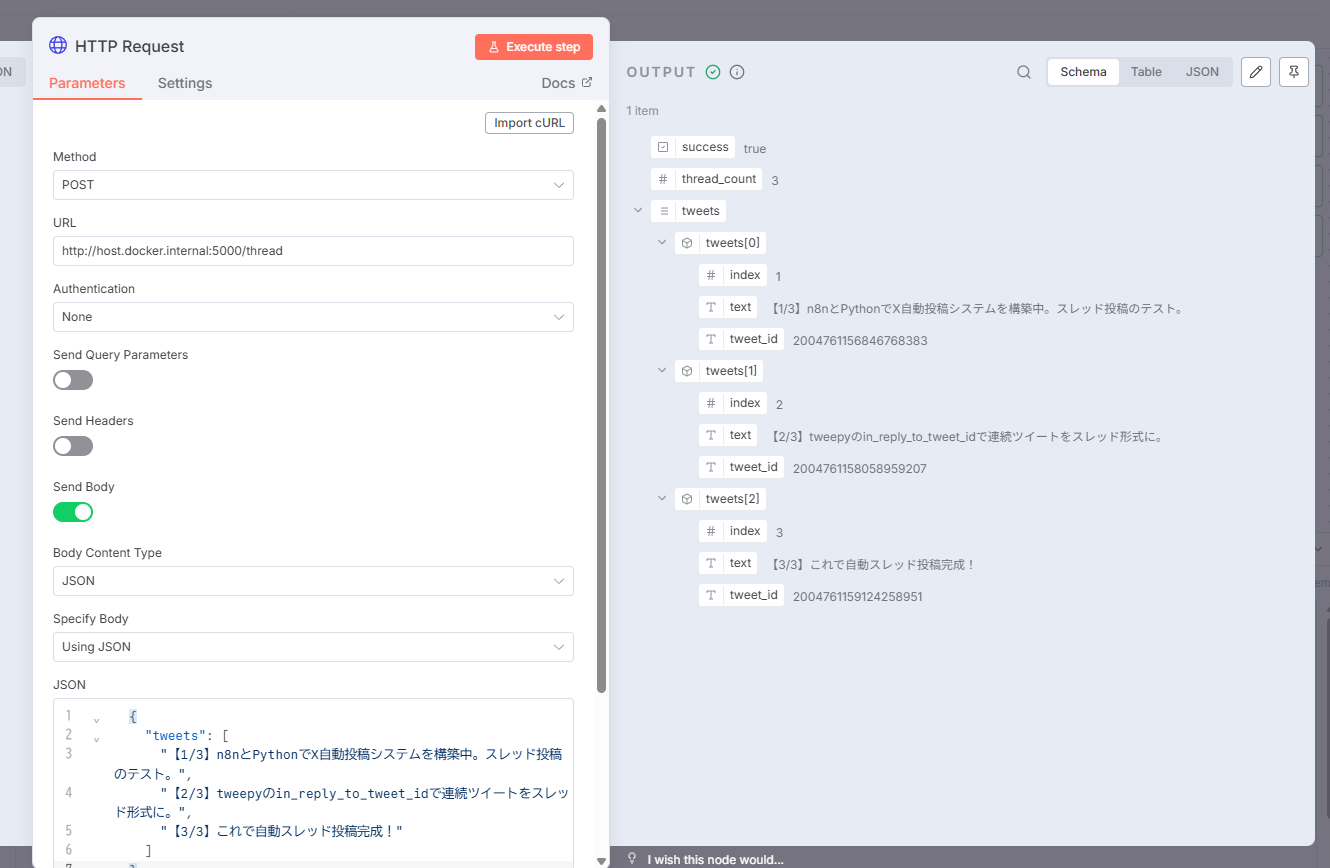Image resolution: width=1330 pixels, height=868 pixels.
Task: Click into the URL input field
Action: pyautogui.click(x=313, y=251)
